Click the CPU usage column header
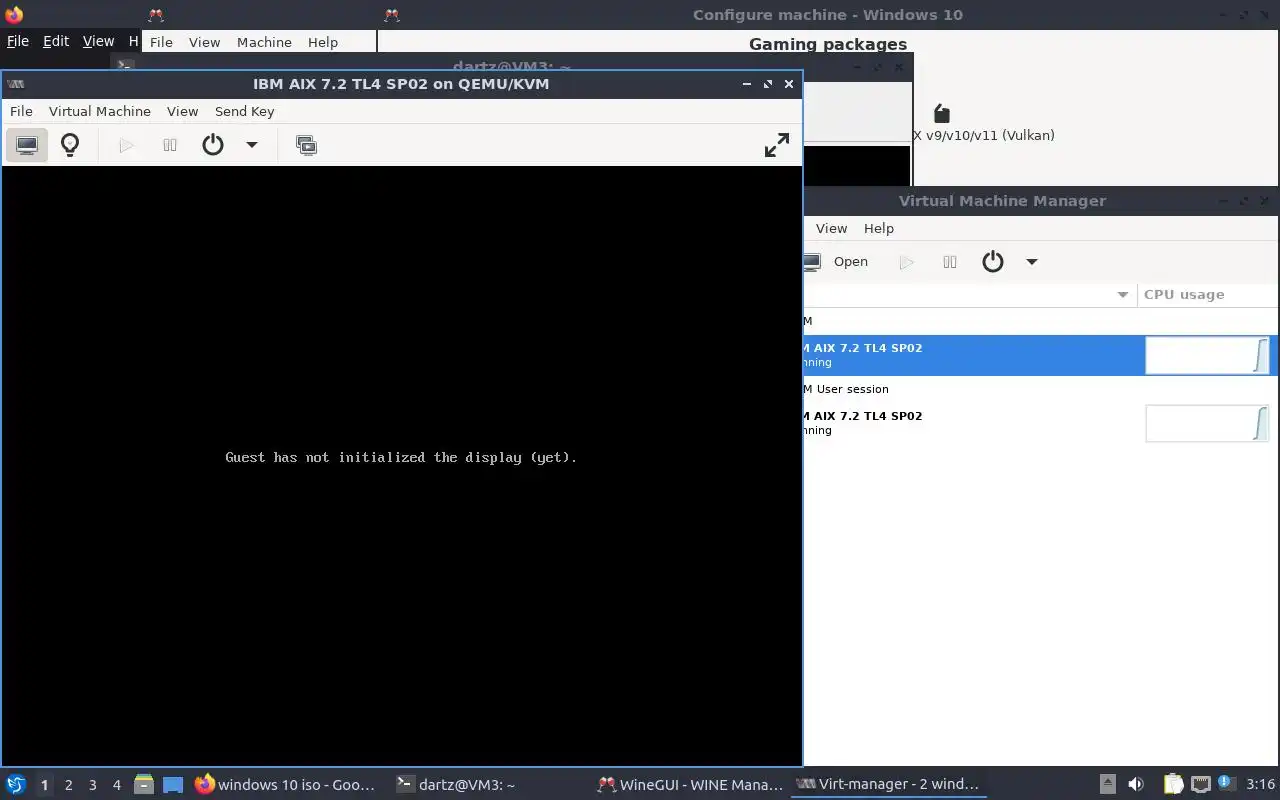The width and height of the screenshot is (1280, 800). [x=1206, y=295]
